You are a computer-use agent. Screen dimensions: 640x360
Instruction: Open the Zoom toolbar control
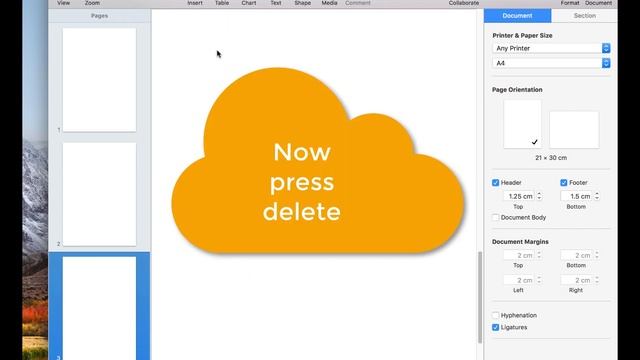pos(92,3)
